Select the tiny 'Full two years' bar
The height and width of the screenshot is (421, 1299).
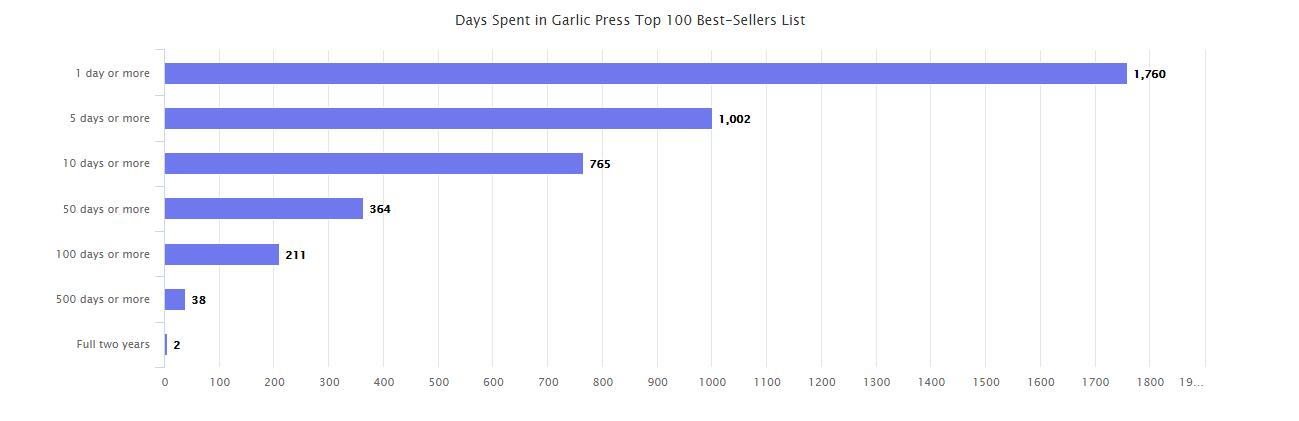tap(166, 345)
